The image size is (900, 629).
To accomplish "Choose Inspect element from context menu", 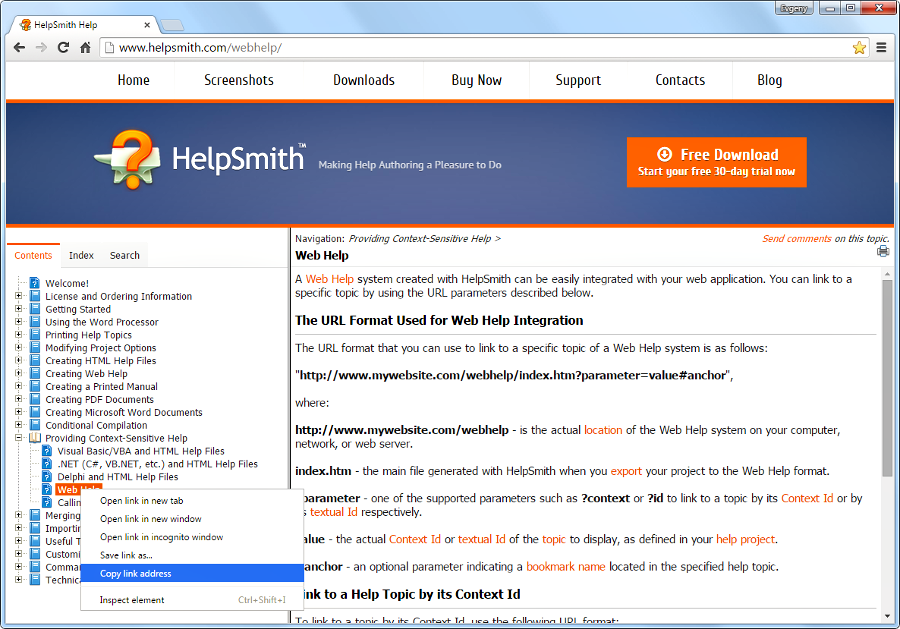I will 192,600.
